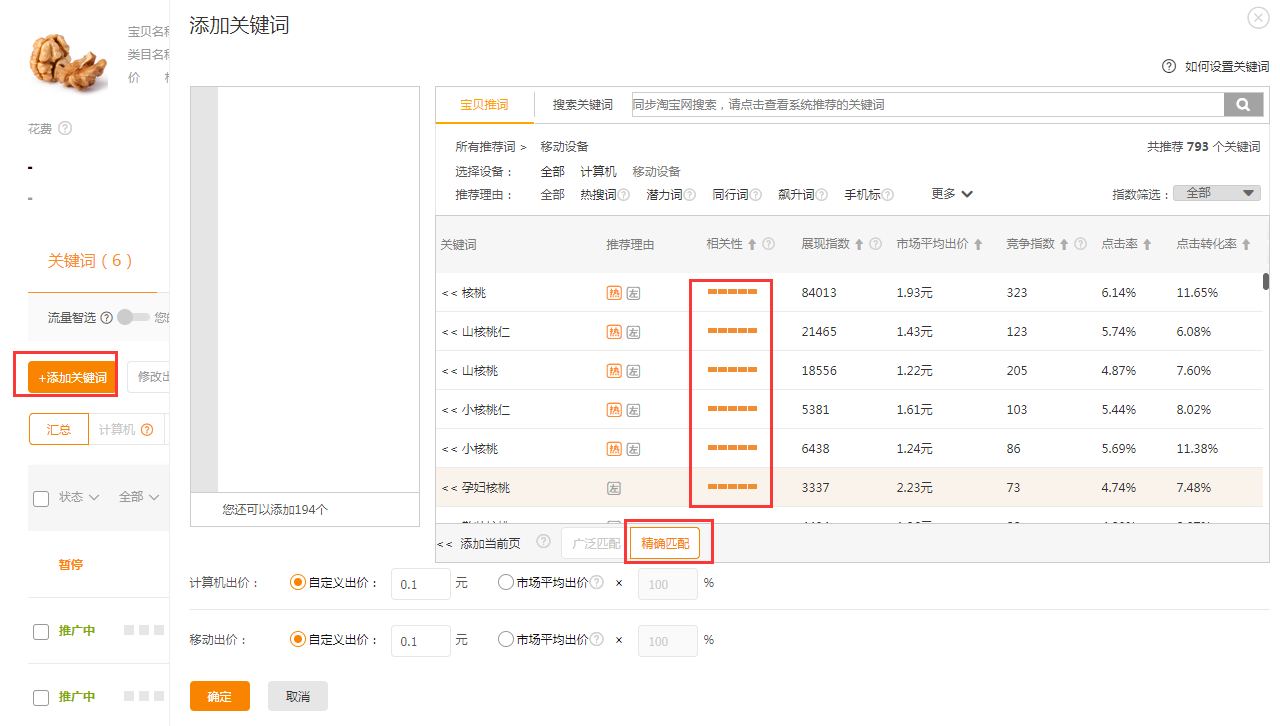1280x726 pixels.
Task: Click the 精确匹配 button
Action: pyautogui.click(x=664, y=544)
